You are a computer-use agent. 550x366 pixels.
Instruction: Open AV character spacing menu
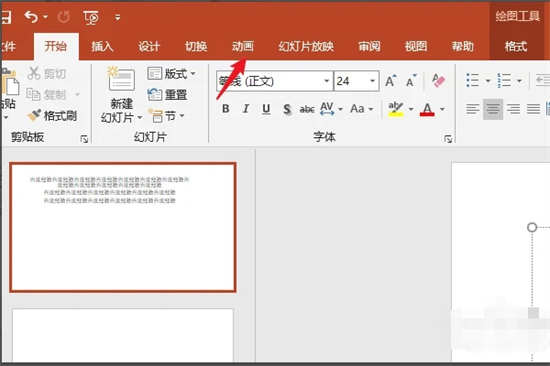click(331, 109)
